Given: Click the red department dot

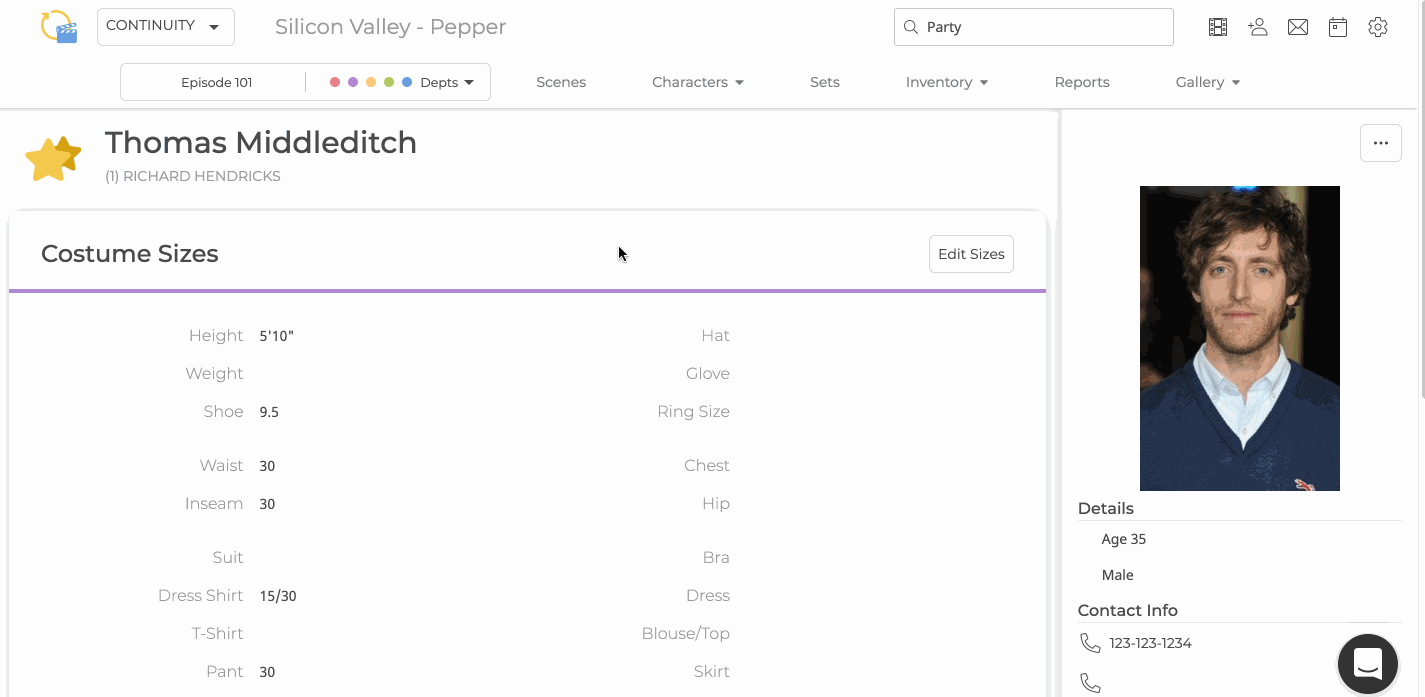Looking at the screenshot, I should pos(335,82).
